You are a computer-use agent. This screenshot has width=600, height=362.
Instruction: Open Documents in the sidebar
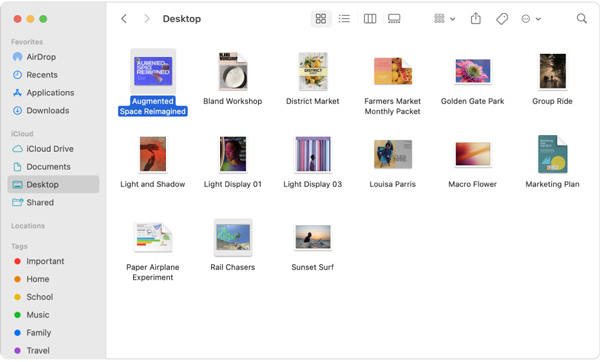(53, 167)
